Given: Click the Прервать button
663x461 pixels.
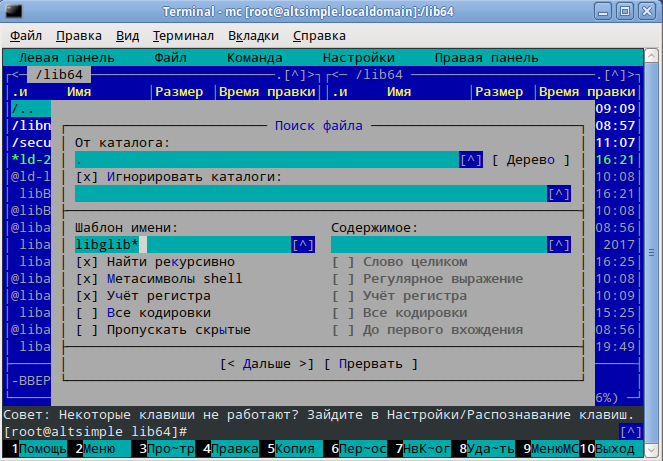Looking at the screenshot, I should pyautogui.click(x=371, y=364).
